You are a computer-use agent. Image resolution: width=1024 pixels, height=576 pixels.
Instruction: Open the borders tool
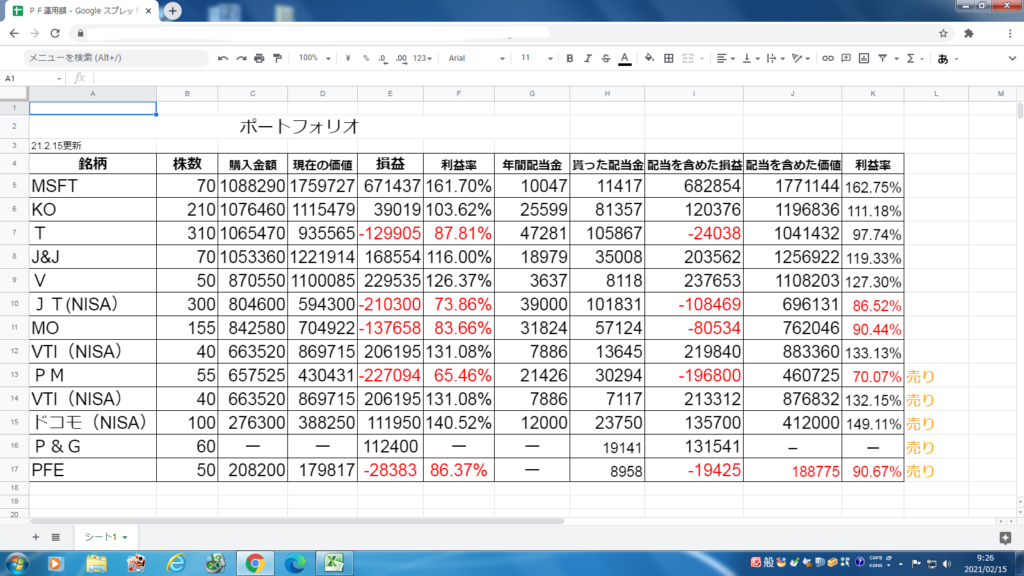click(669, 58)
